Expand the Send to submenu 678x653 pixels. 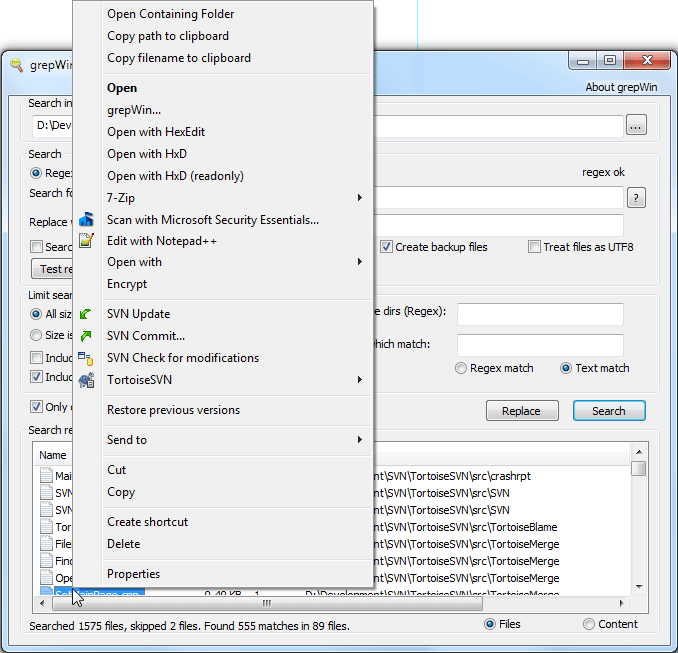click(x=359, y=440)
